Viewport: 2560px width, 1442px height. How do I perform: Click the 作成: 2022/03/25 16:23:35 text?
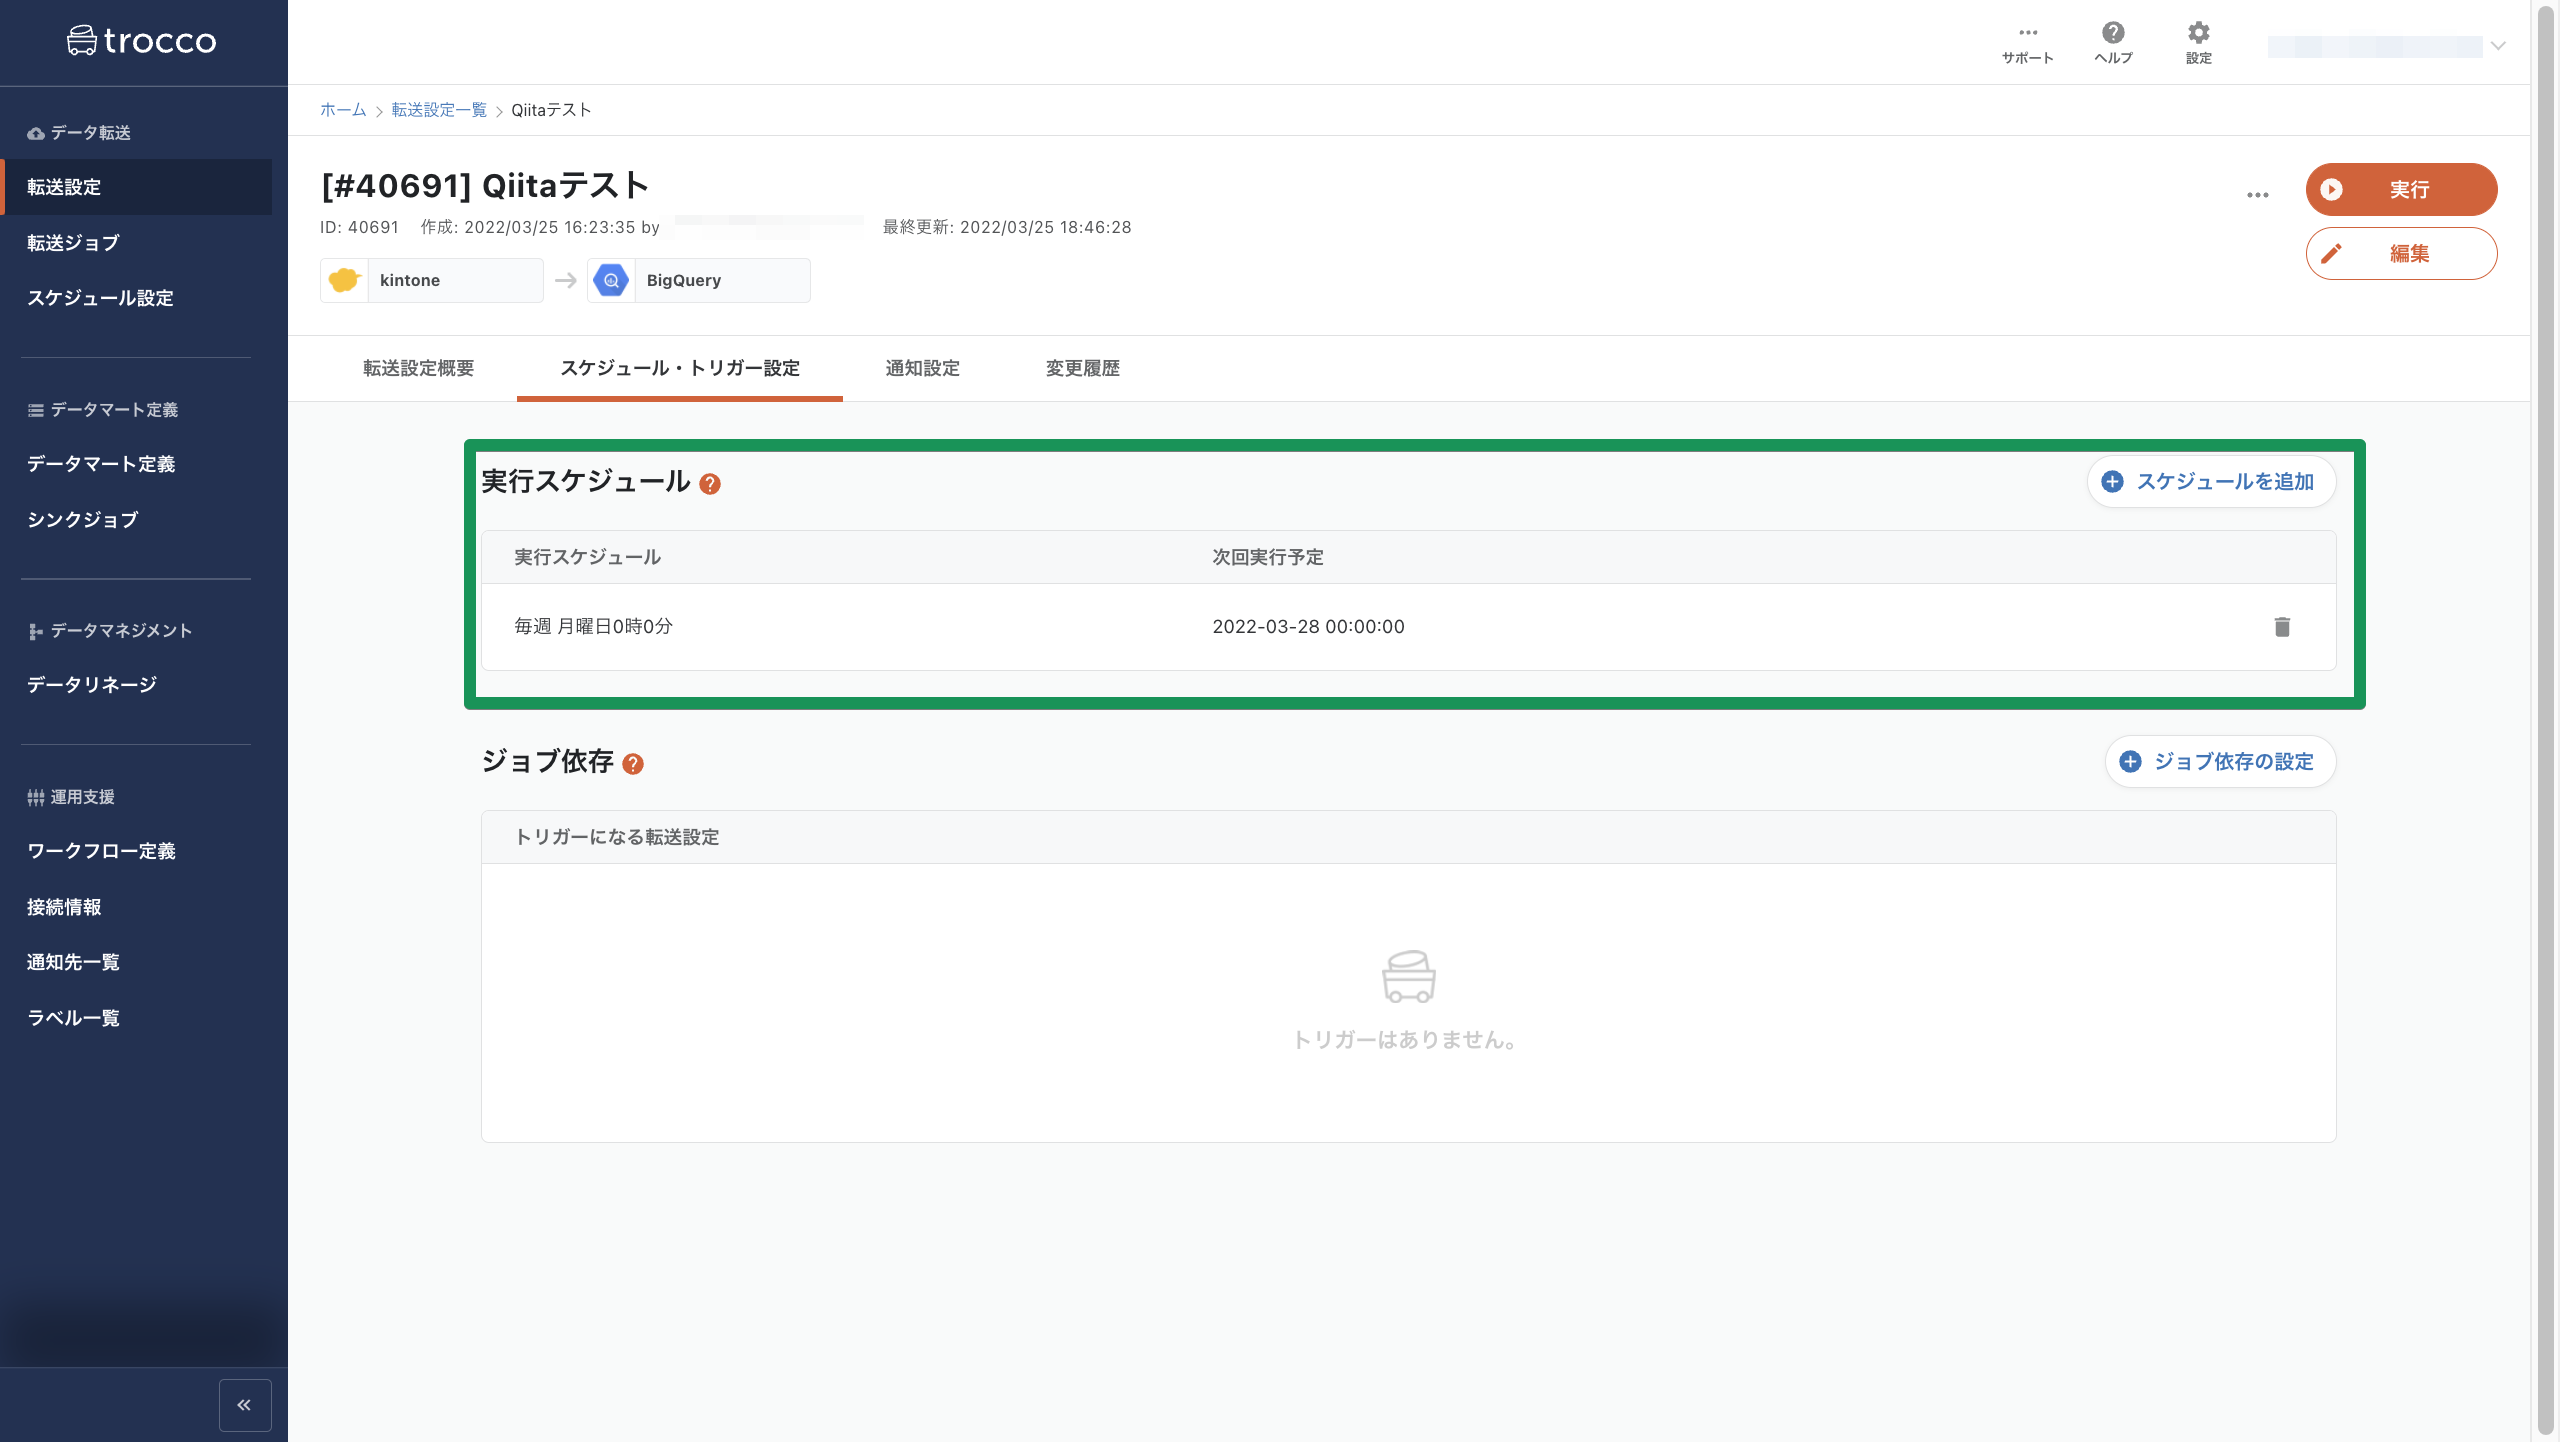527,228
